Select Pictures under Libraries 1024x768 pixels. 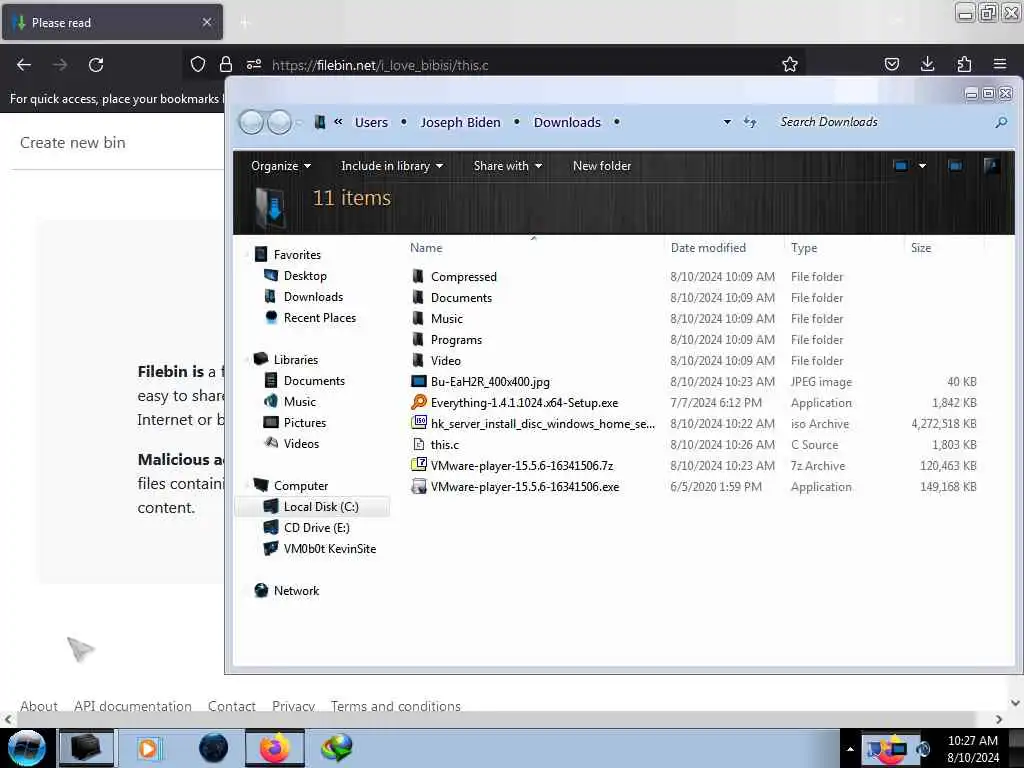pyautogui.click(x=304, y=423)
